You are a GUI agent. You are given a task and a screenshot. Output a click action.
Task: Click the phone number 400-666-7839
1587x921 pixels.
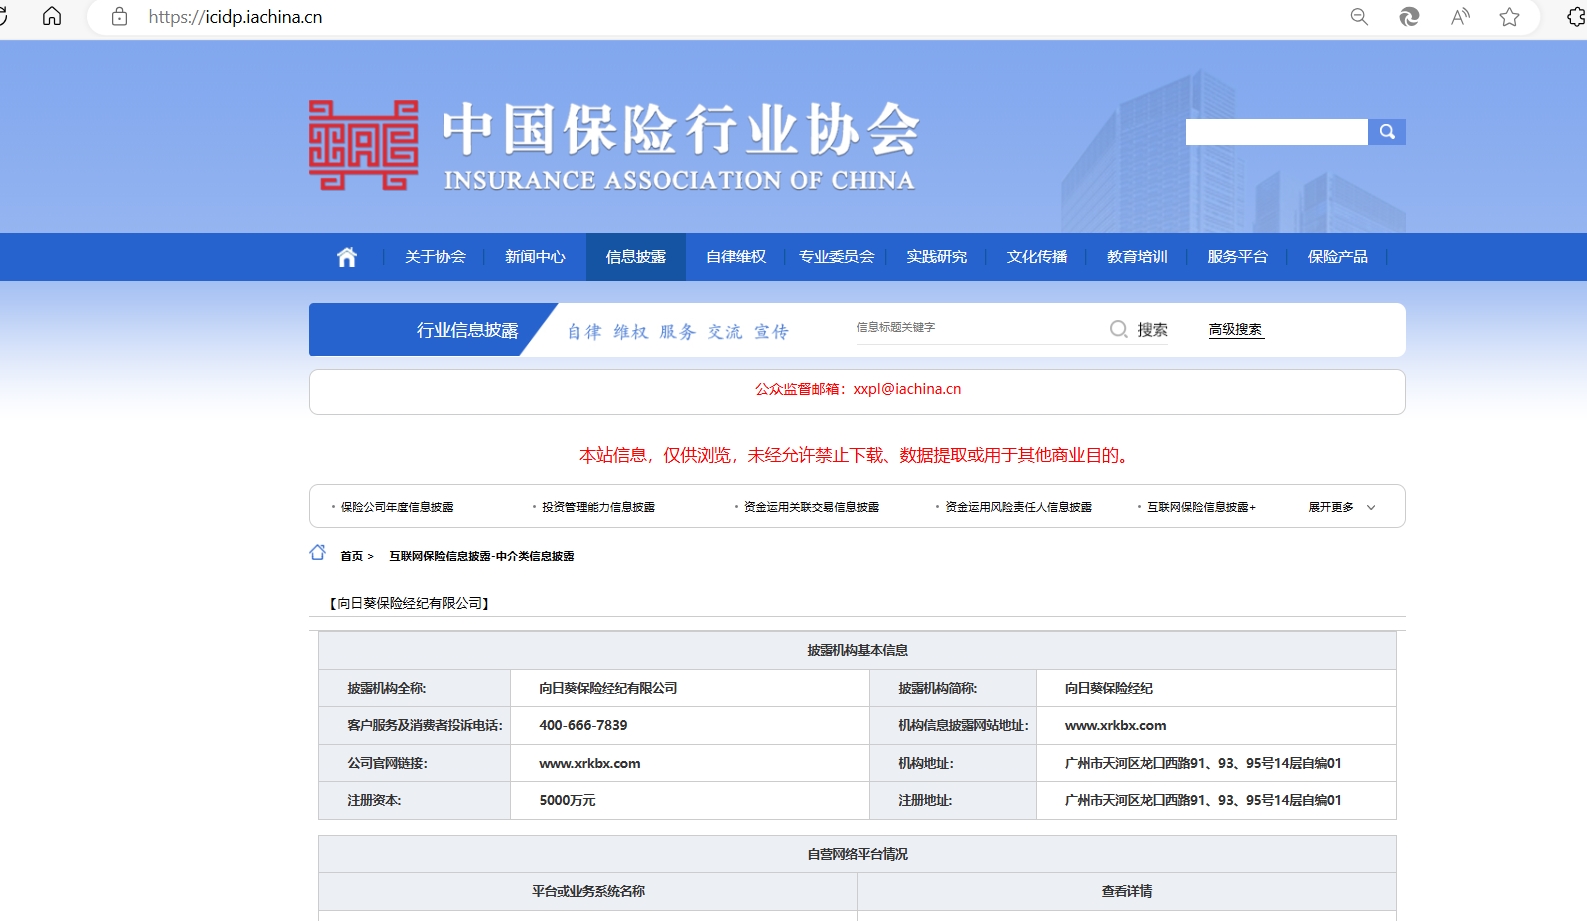(x=583, y=725)
